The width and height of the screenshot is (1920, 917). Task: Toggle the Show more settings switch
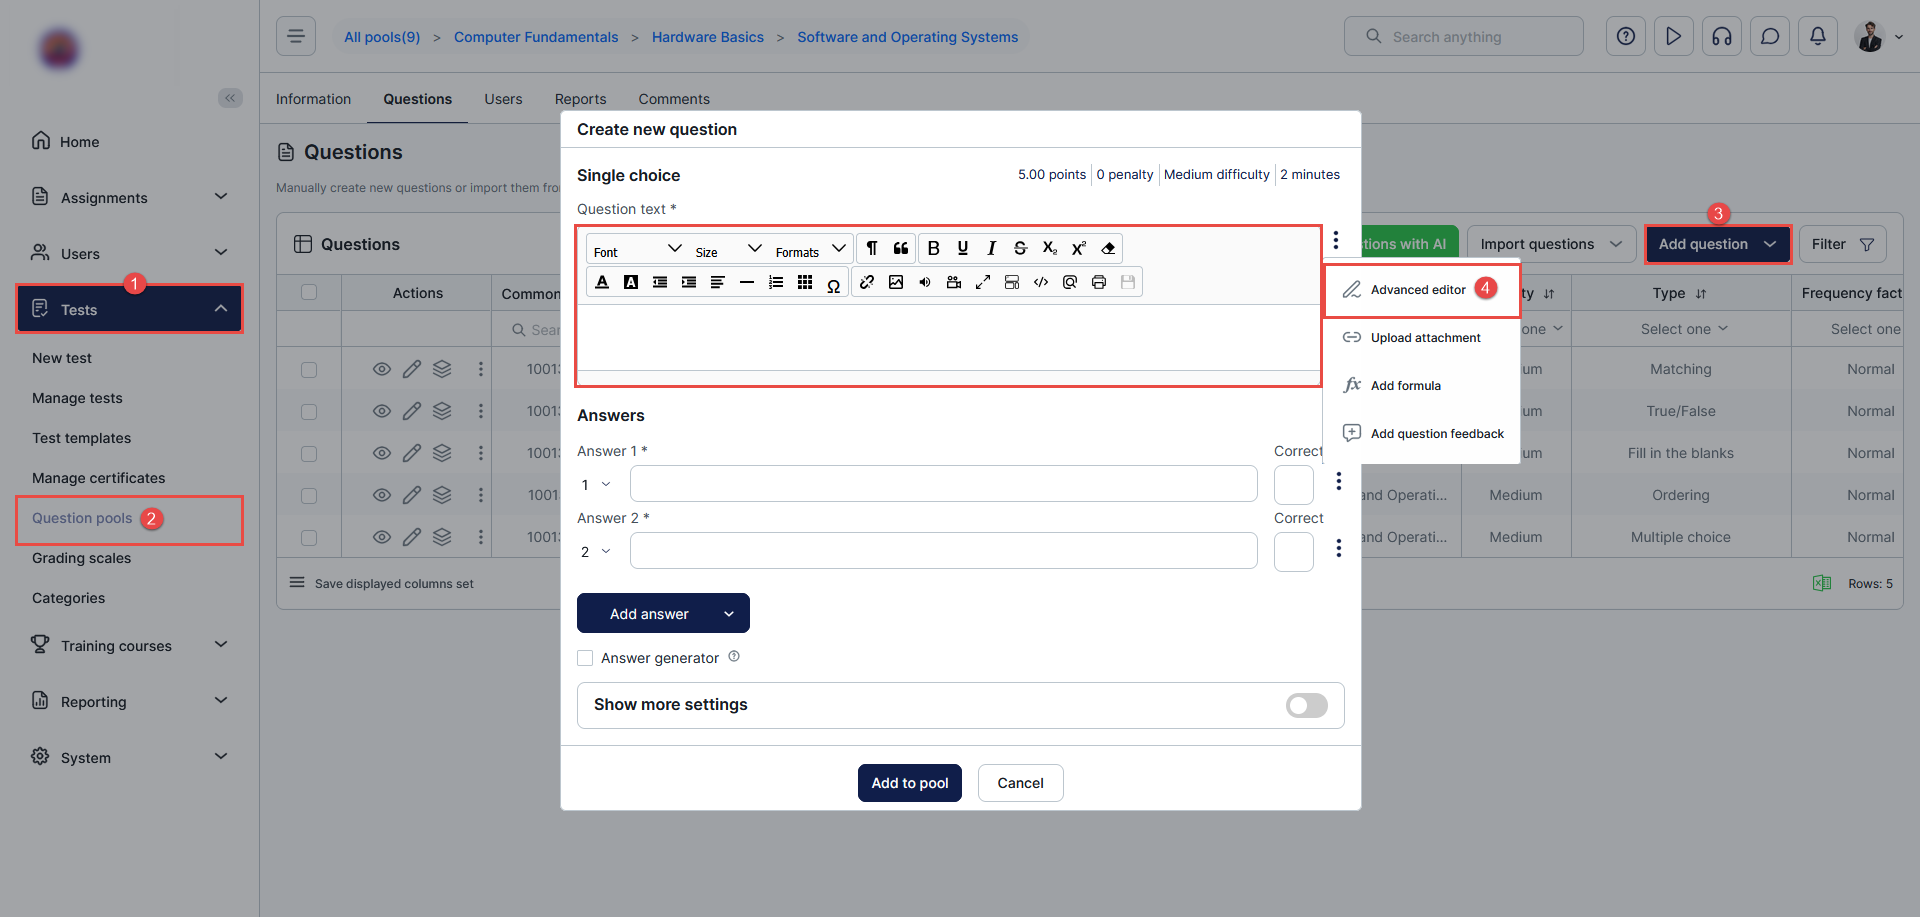[x=1306, y=706]
